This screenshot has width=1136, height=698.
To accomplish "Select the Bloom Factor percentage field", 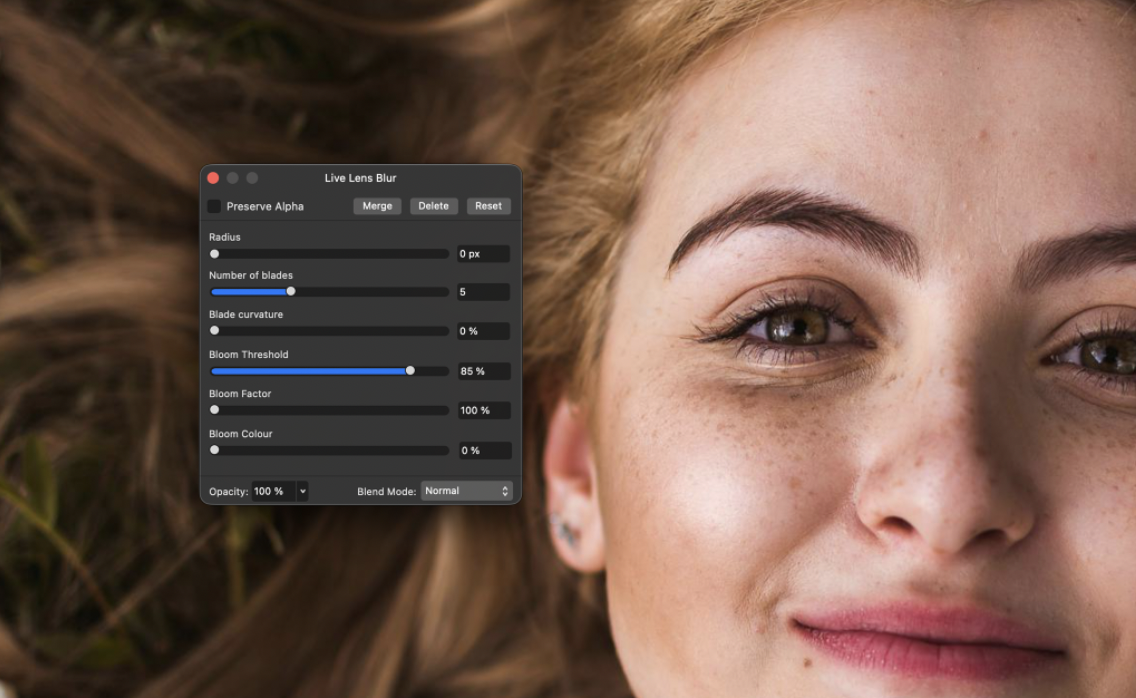I will pos(483,410).
